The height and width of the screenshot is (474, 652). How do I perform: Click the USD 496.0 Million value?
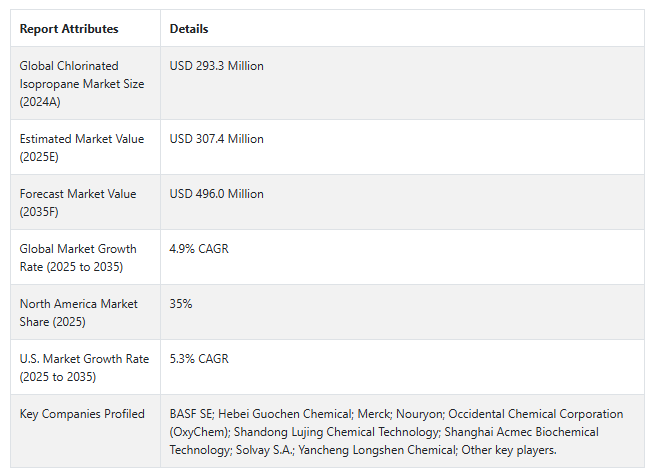click(x=217, y=194)
